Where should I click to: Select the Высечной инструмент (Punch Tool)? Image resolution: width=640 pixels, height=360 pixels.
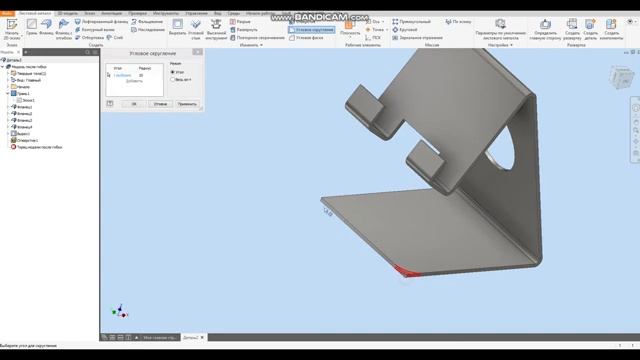pyautogui.click(x=216, y=29)
